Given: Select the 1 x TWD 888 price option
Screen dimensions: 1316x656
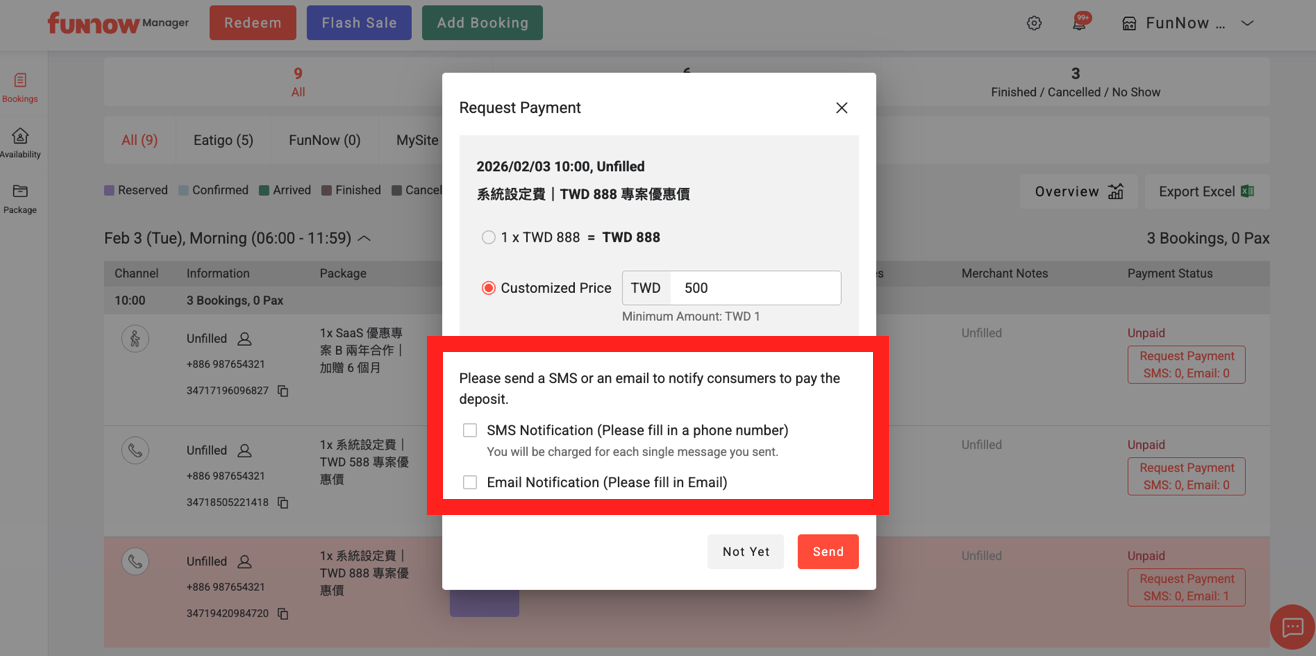Looking at the screenshot, I should point(488,237).
